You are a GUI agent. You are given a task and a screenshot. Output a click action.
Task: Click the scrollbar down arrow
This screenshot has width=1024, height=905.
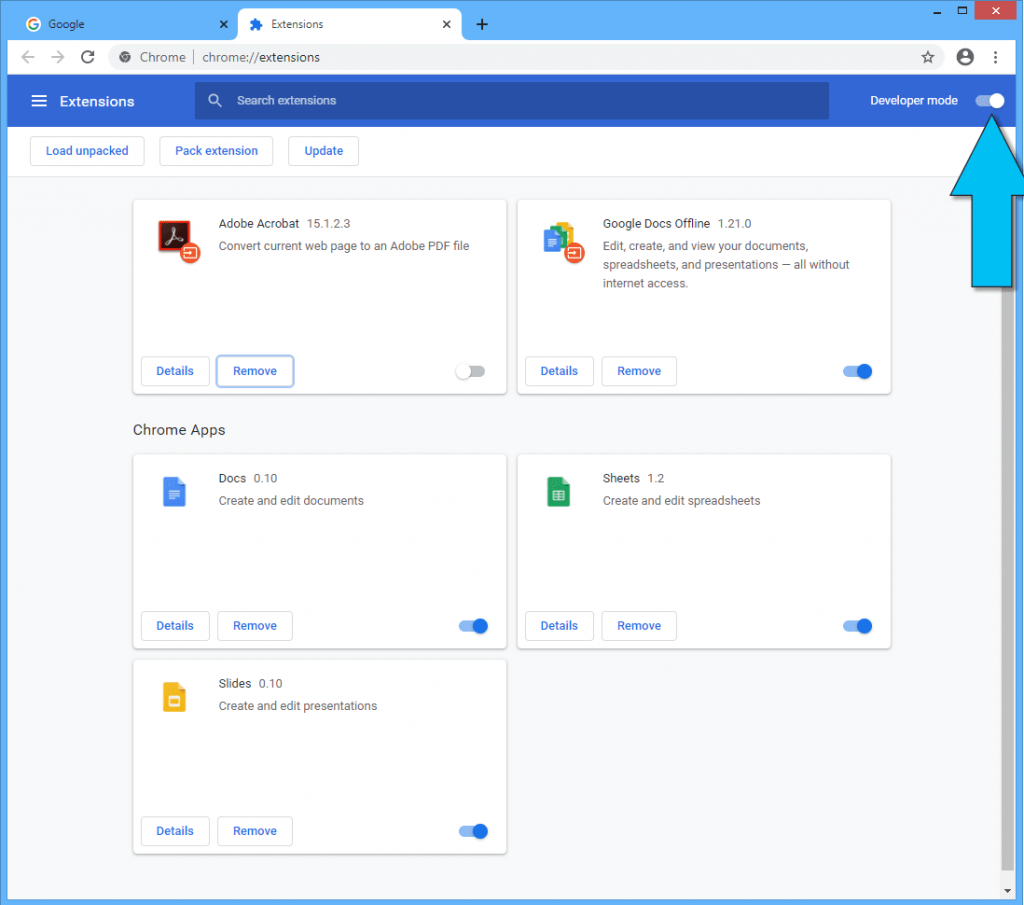point(1007,891)
